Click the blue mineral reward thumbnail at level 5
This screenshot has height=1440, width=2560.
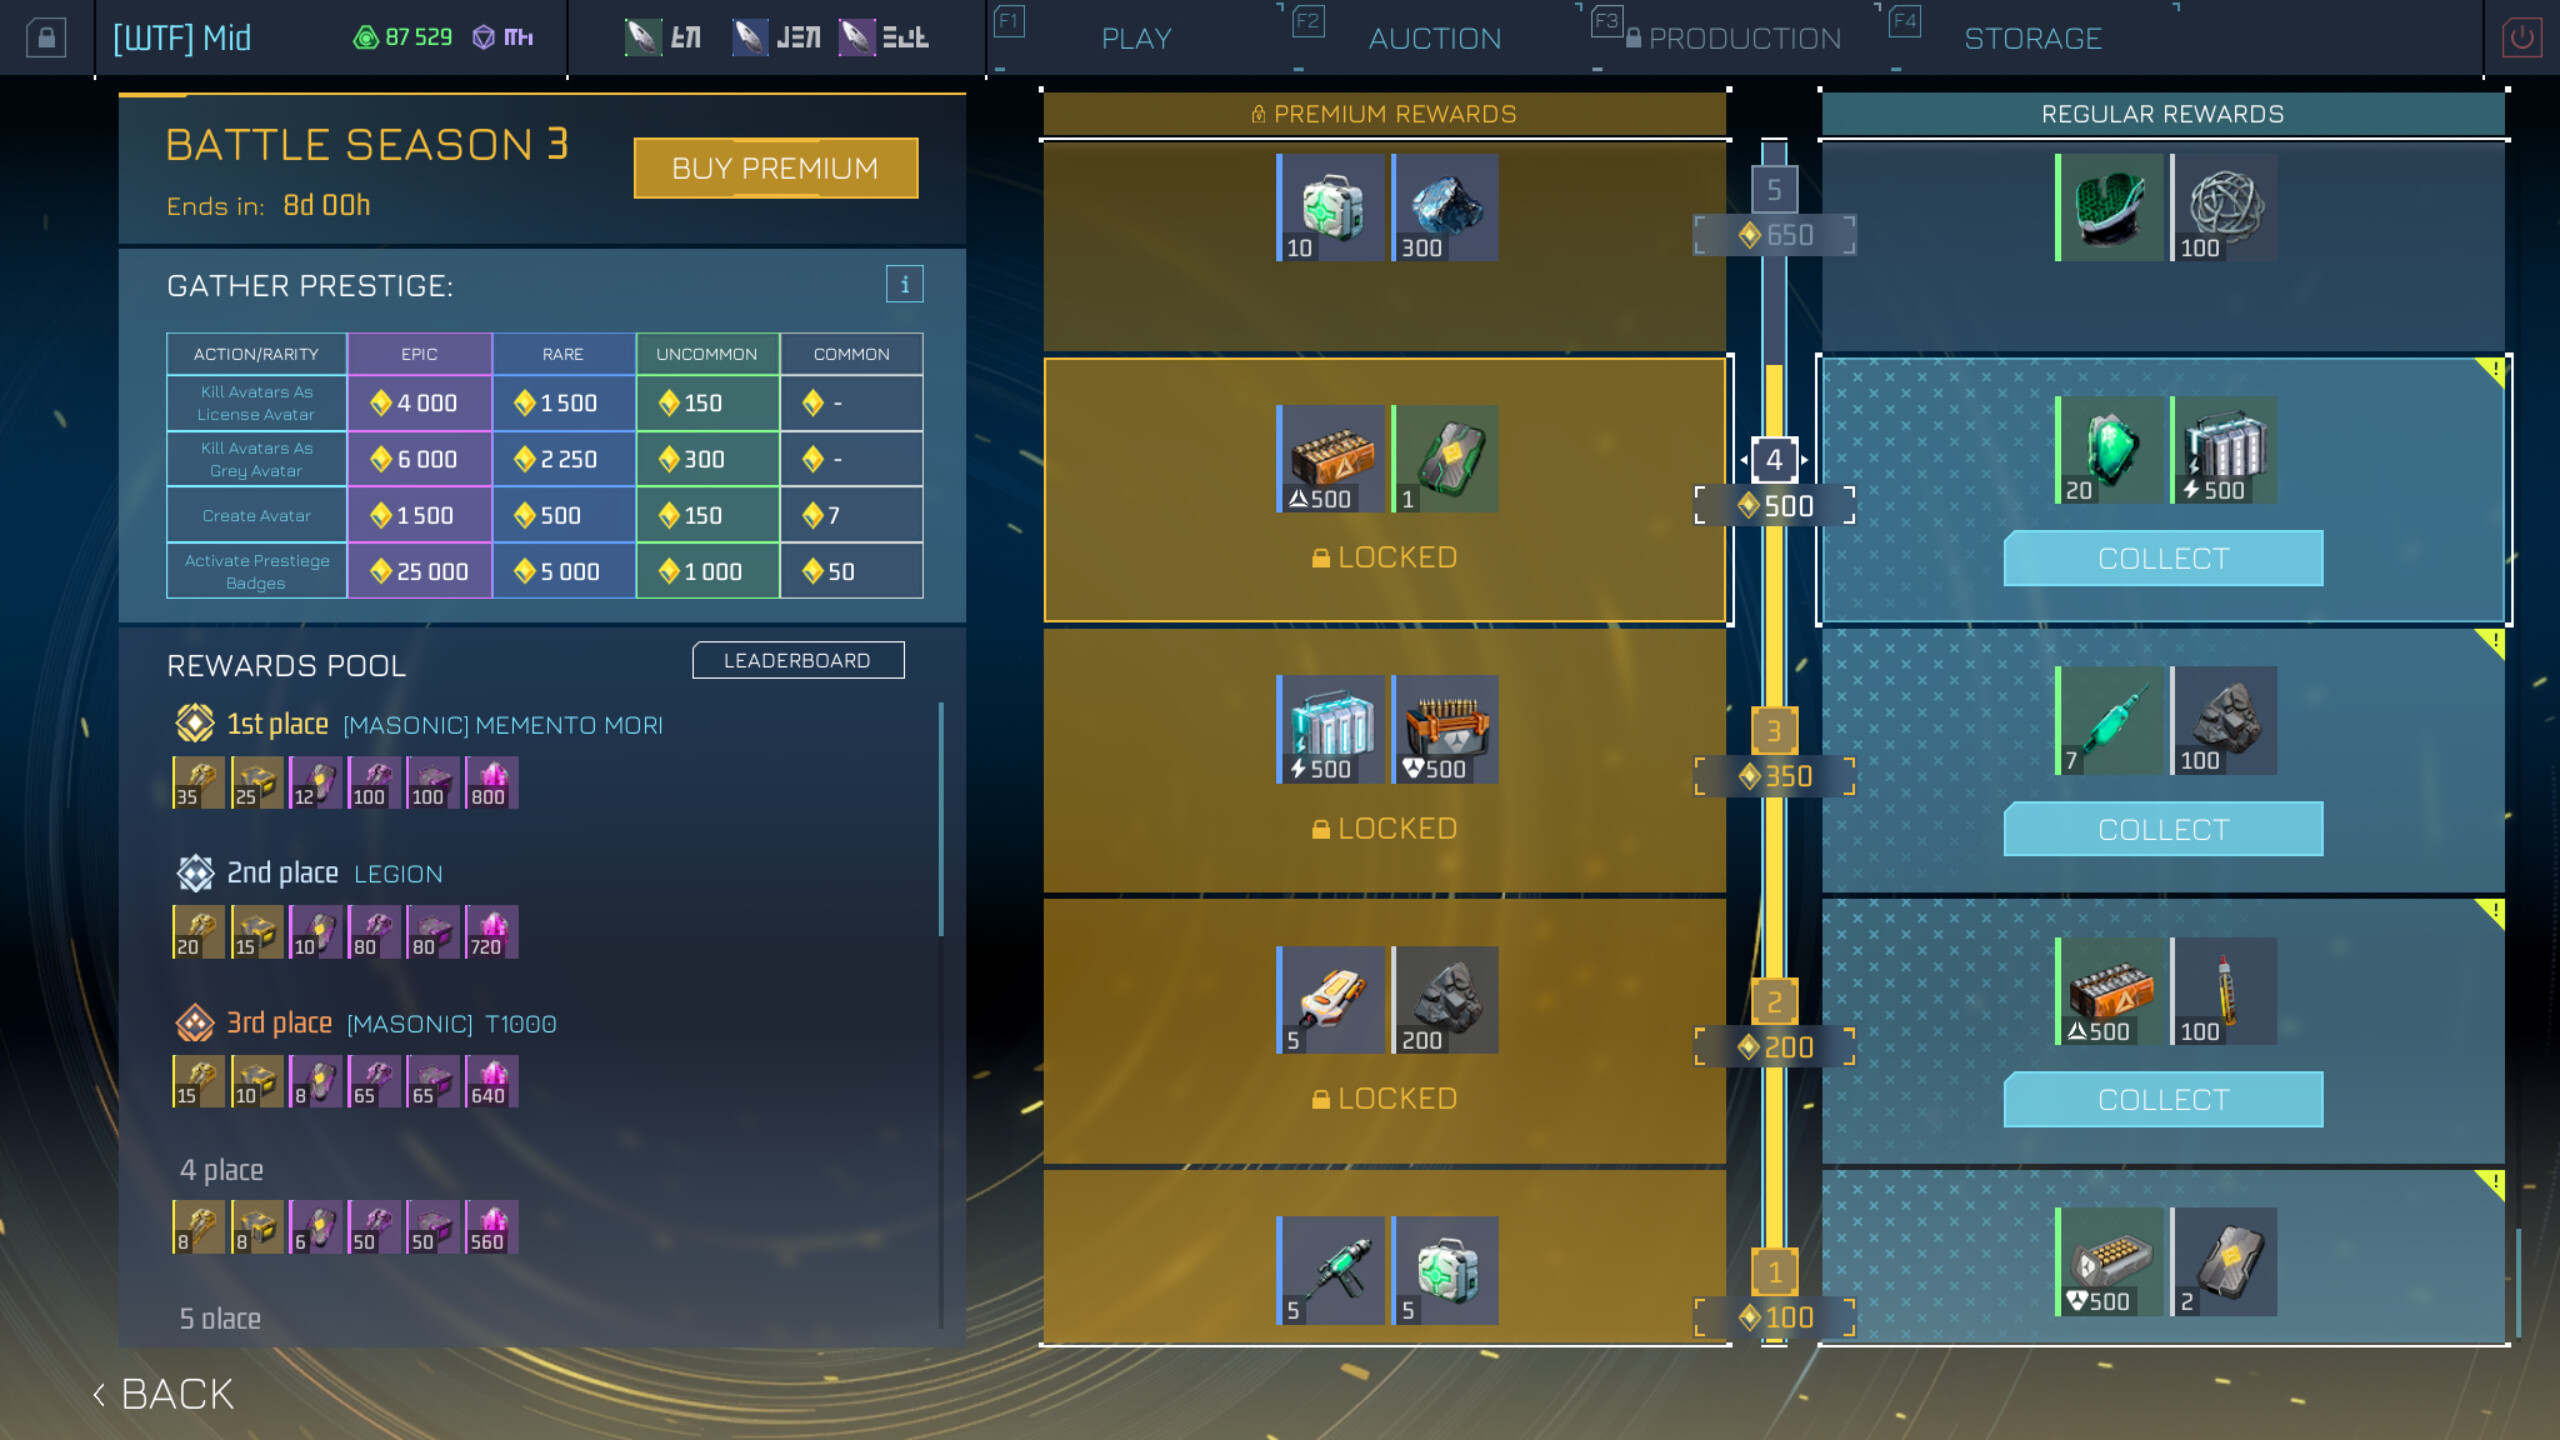tap(1445, 207)
